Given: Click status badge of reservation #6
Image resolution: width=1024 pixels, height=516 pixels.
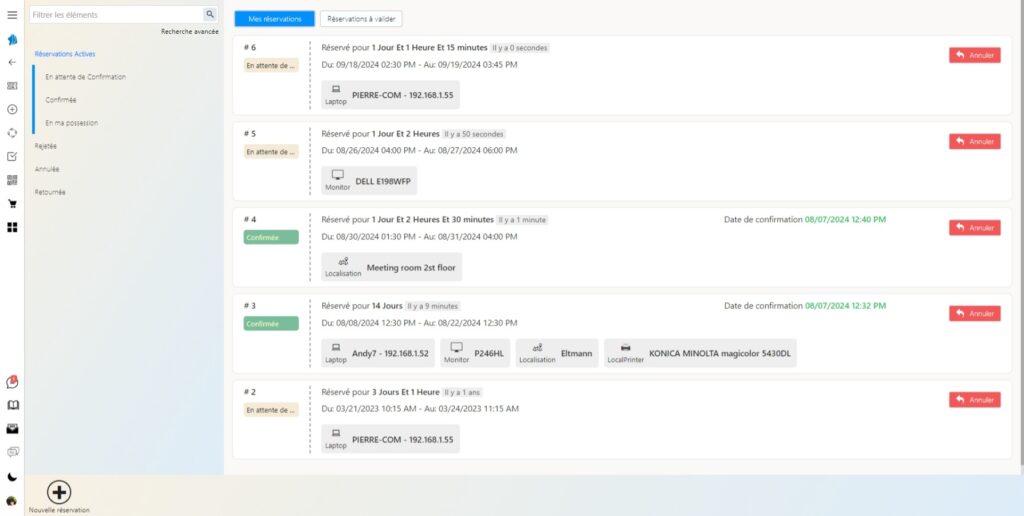Looking at the screenshot, I should [271, 65].
